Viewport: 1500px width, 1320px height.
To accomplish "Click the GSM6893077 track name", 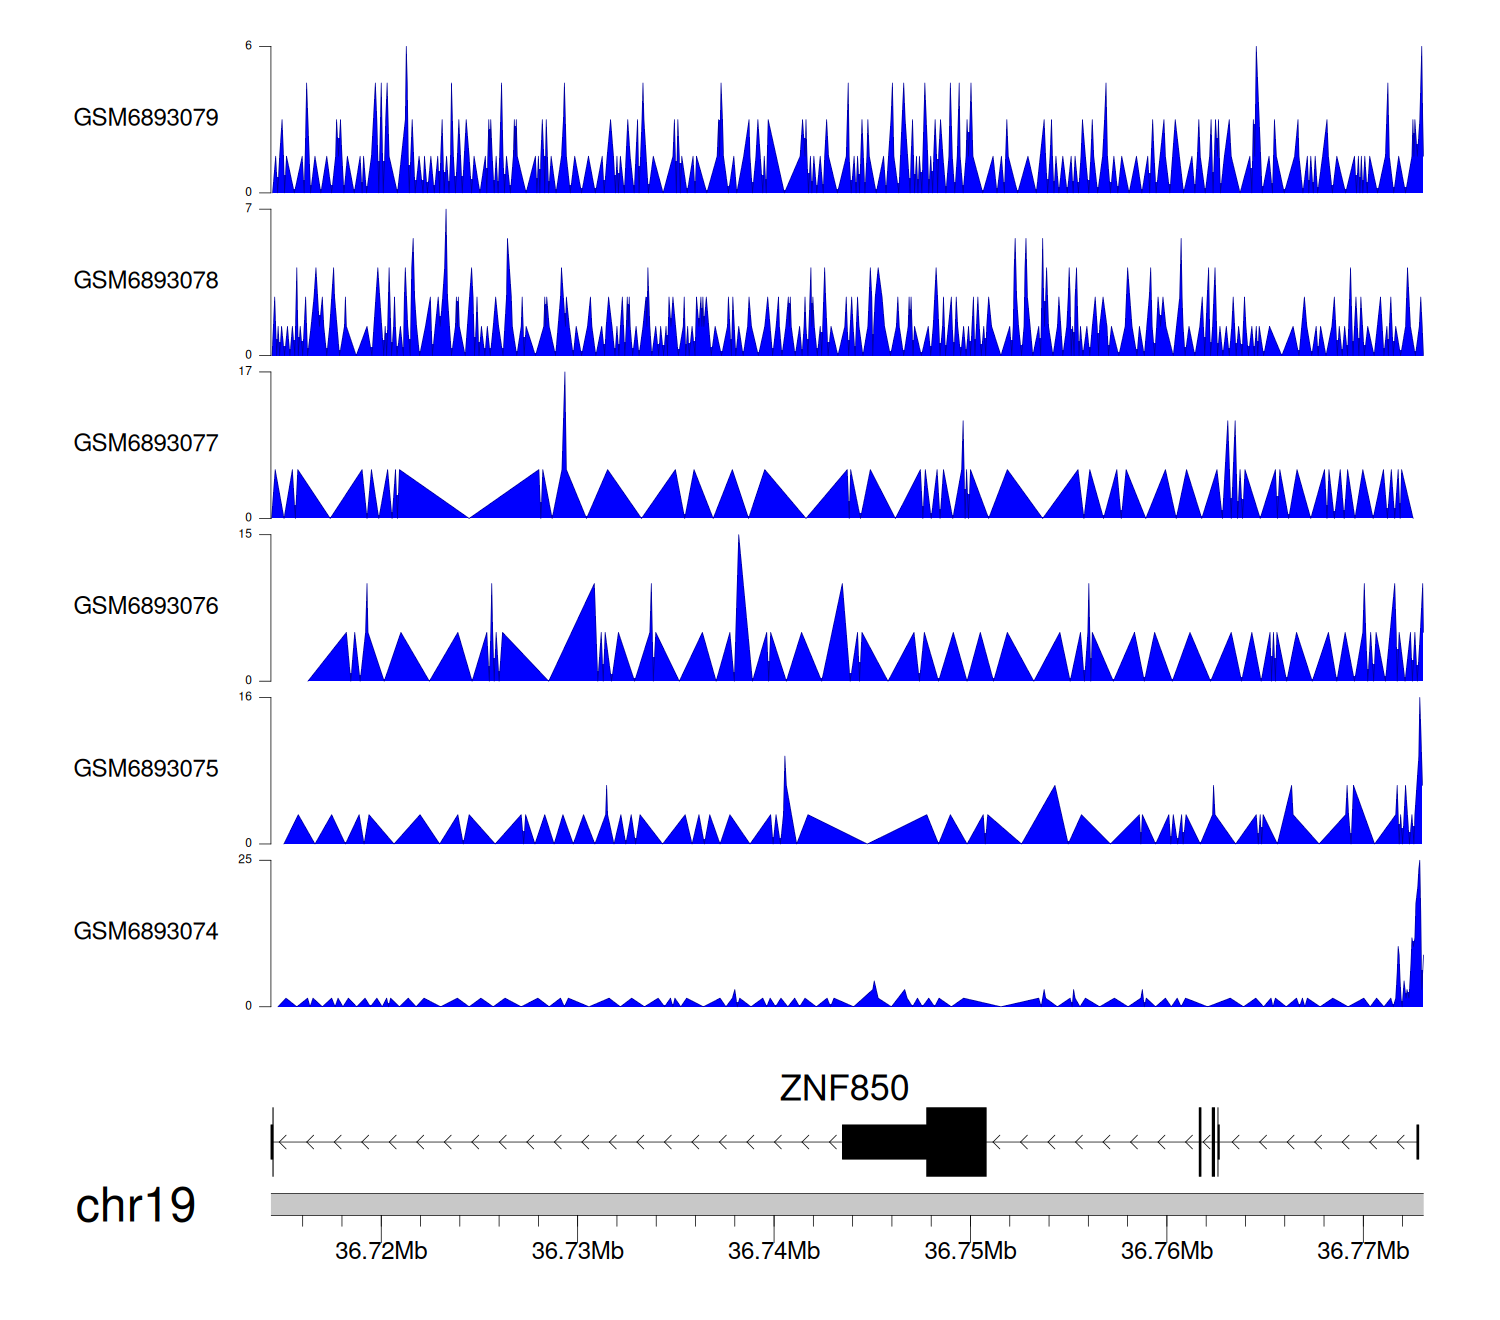I will click(x=146, y=444).
